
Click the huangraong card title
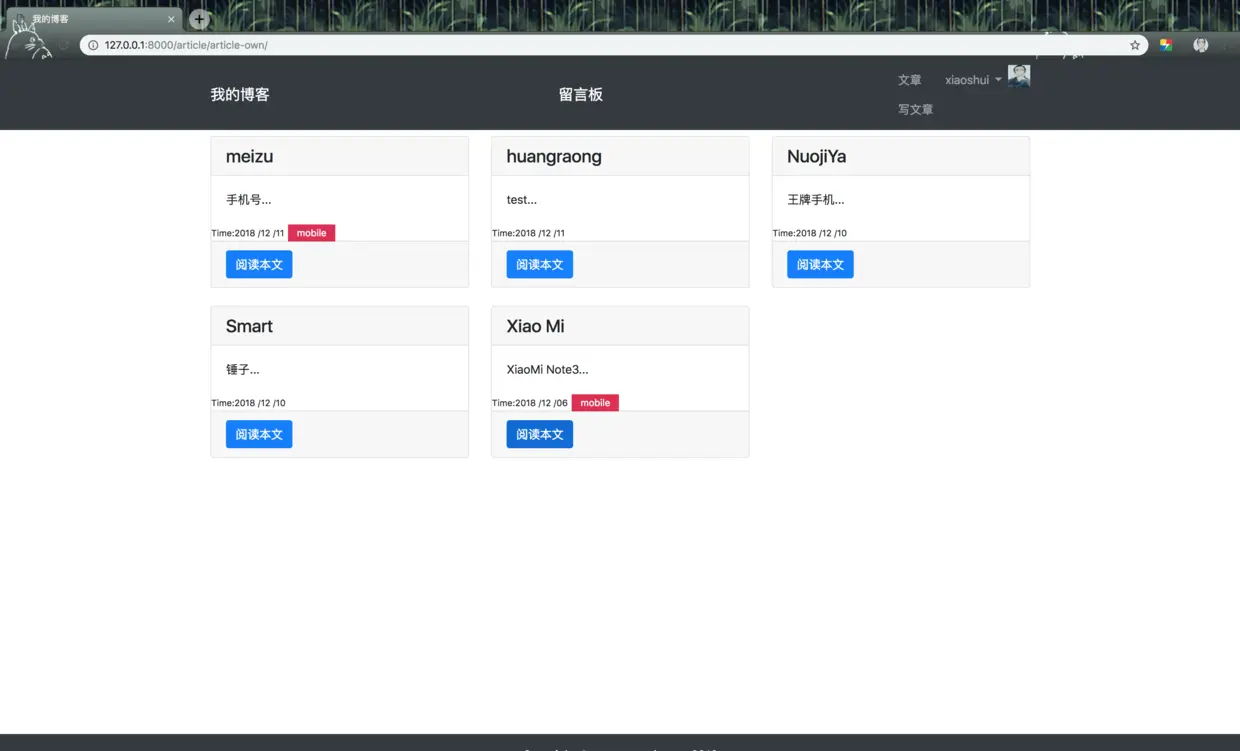554,157
